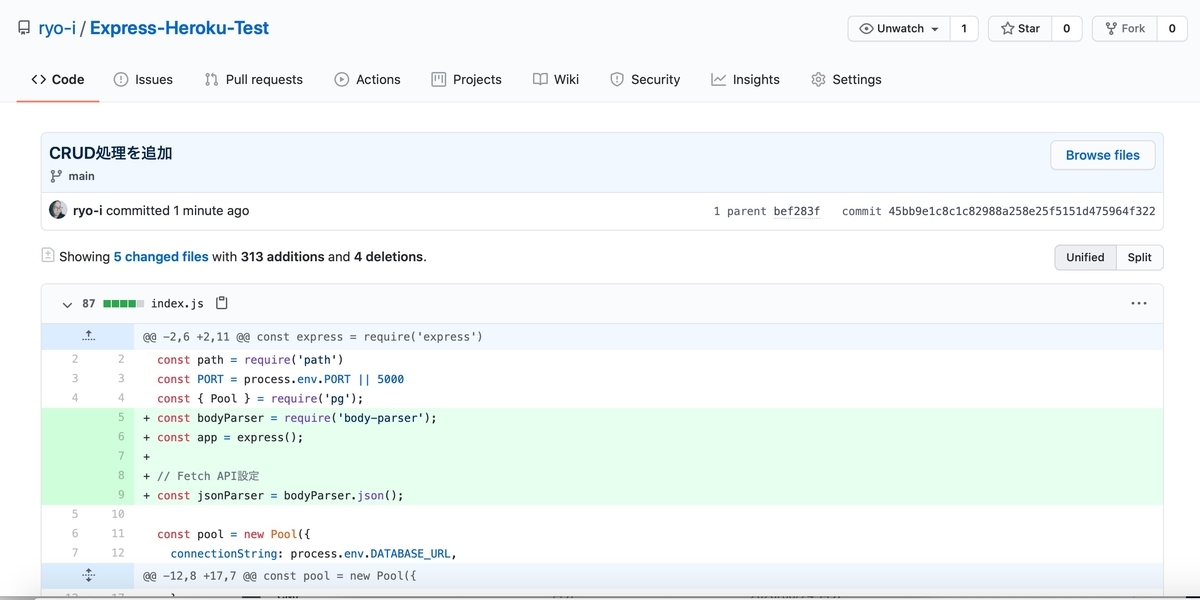Click Browse files button

coord(1103,155)
